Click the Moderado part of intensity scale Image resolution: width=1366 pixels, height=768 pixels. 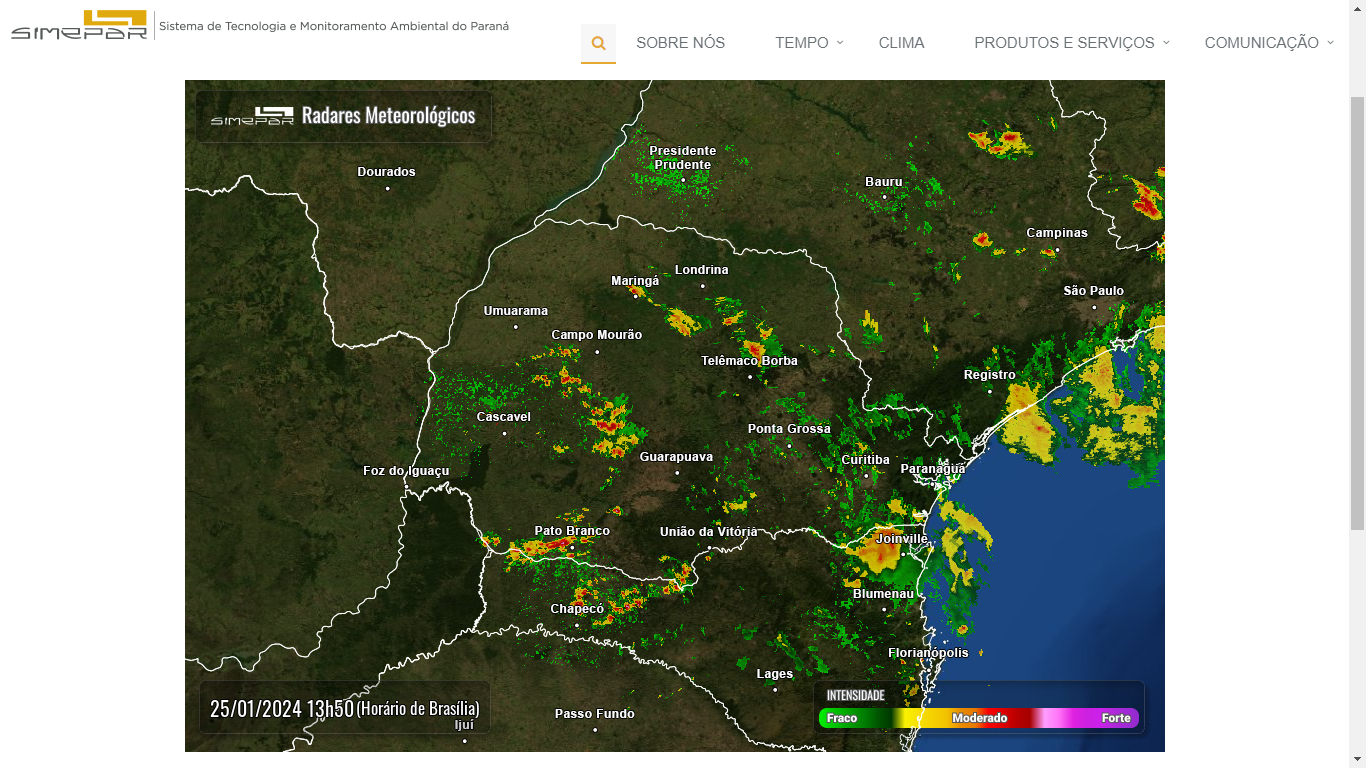pos(979,718)
